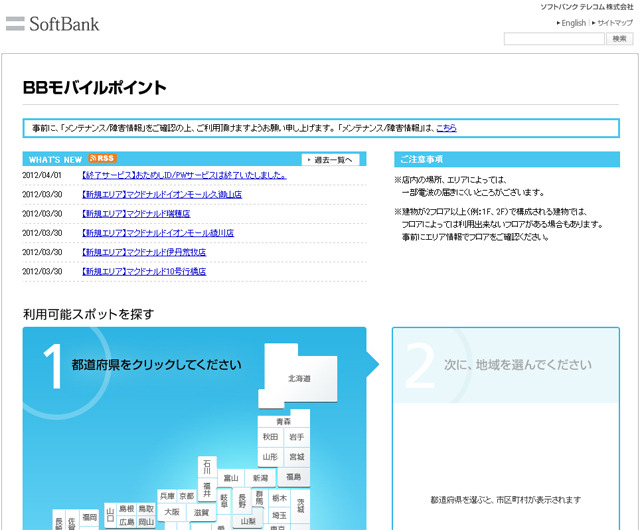Viewport: 640px width, 530px height.
Task: Click the BBモバイルポイント page heading
Action: (x=95, y=87)
